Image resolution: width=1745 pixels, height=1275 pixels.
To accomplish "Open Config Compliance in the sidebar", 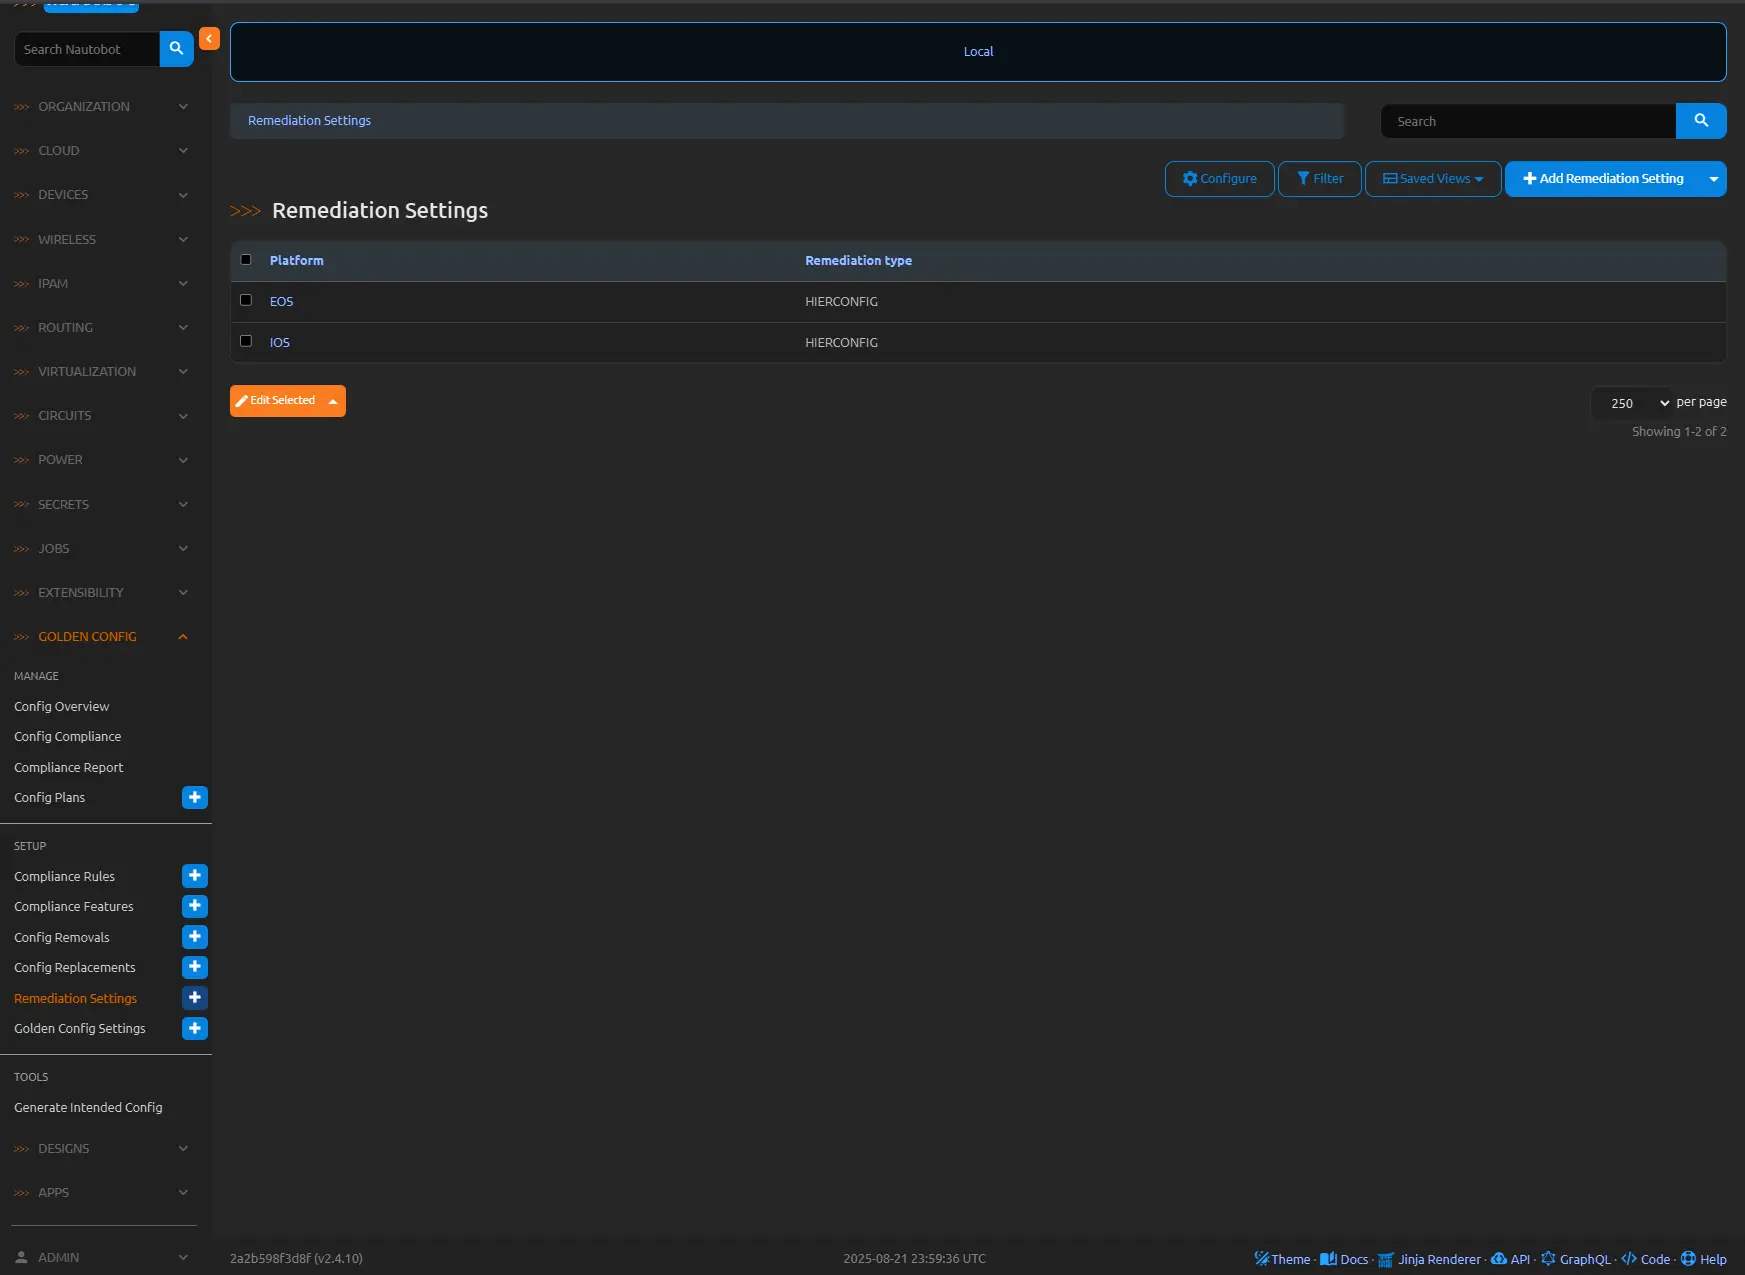I will [67, 737].
